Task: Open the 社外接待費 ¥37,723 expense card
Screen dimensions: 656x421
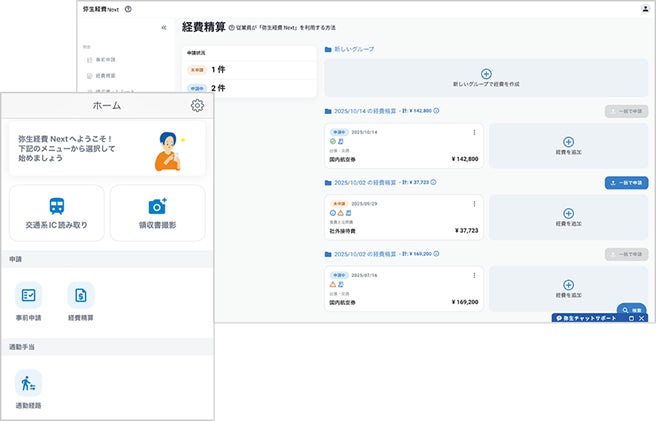Action: pos(404,217)
